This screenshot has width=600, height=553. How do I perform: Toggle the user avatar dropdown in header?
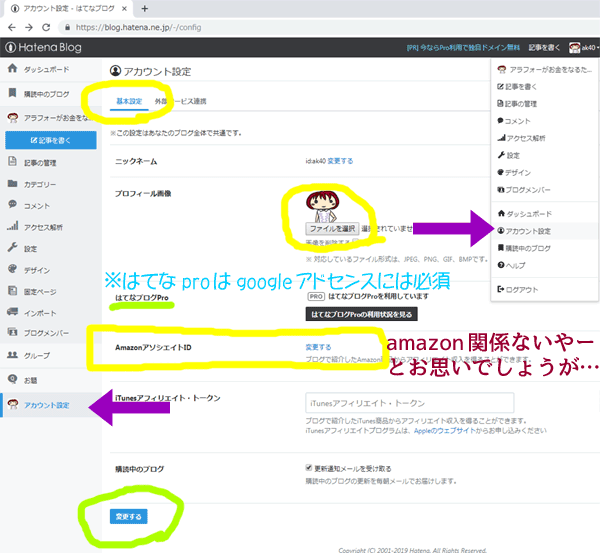pyautogui.click(x=584, y=47)
